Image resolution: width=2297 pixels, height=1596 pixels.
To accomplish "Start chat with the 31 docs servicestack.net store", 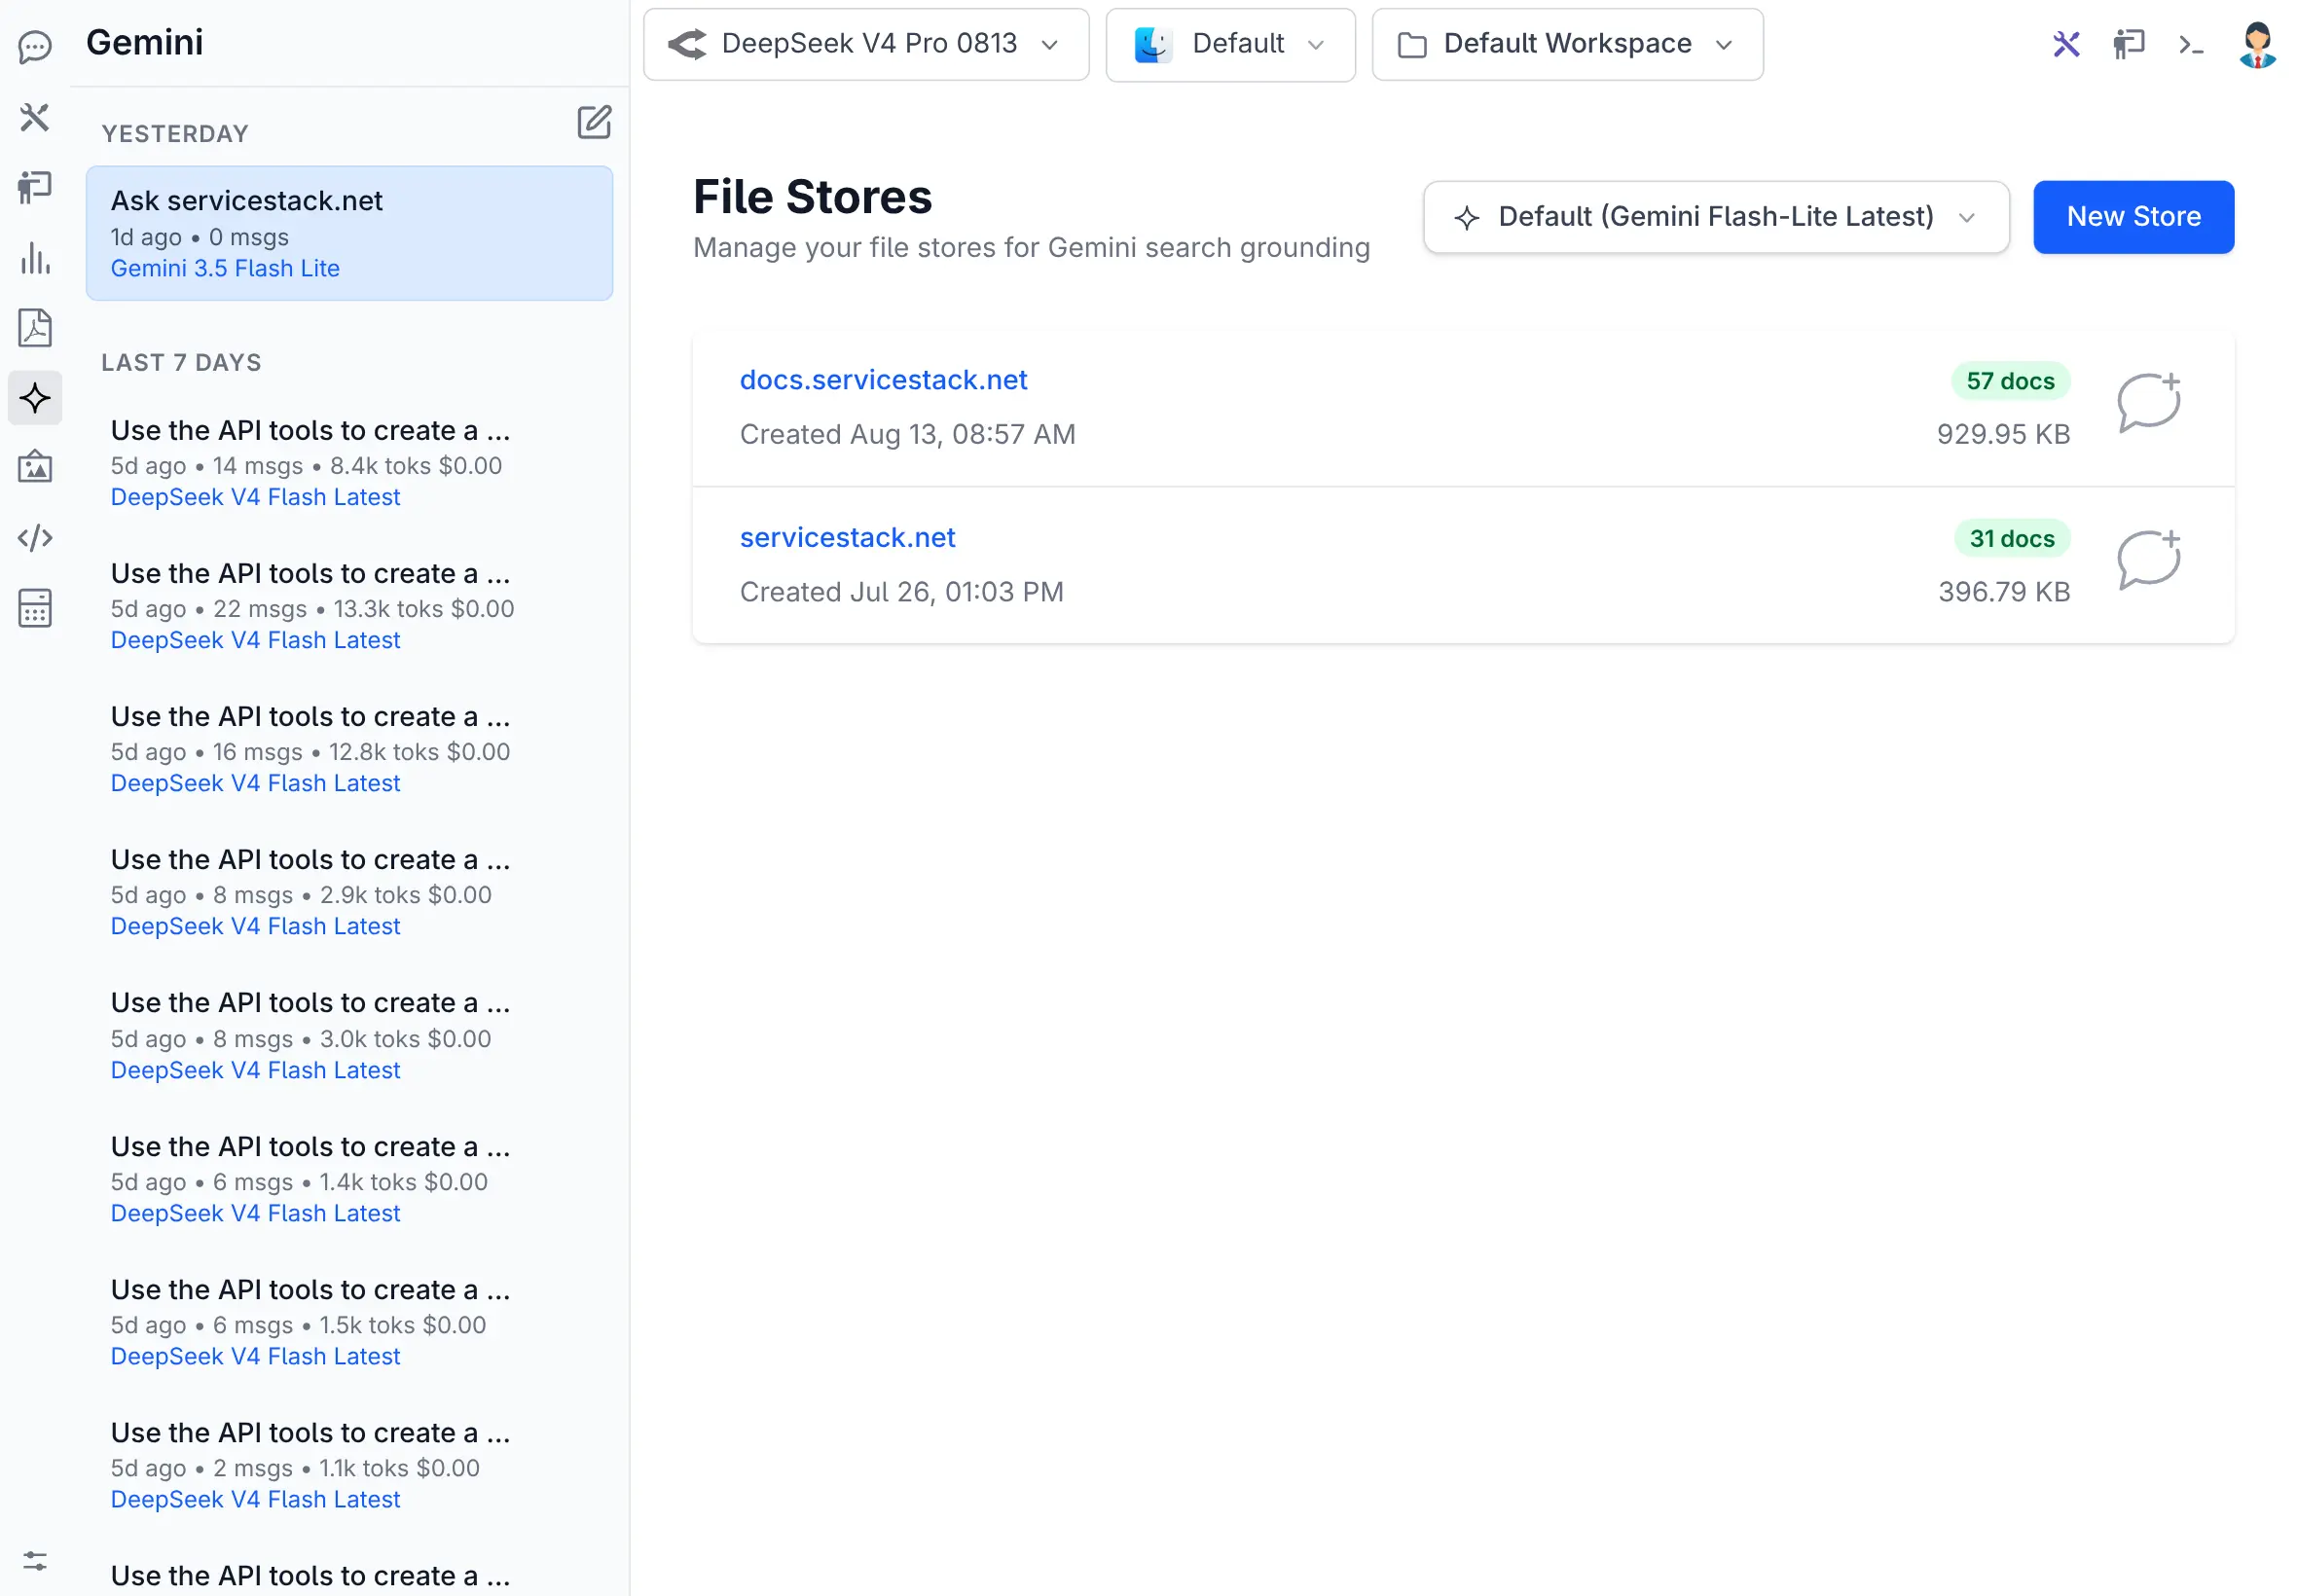I will click(x=2148, y=559).
